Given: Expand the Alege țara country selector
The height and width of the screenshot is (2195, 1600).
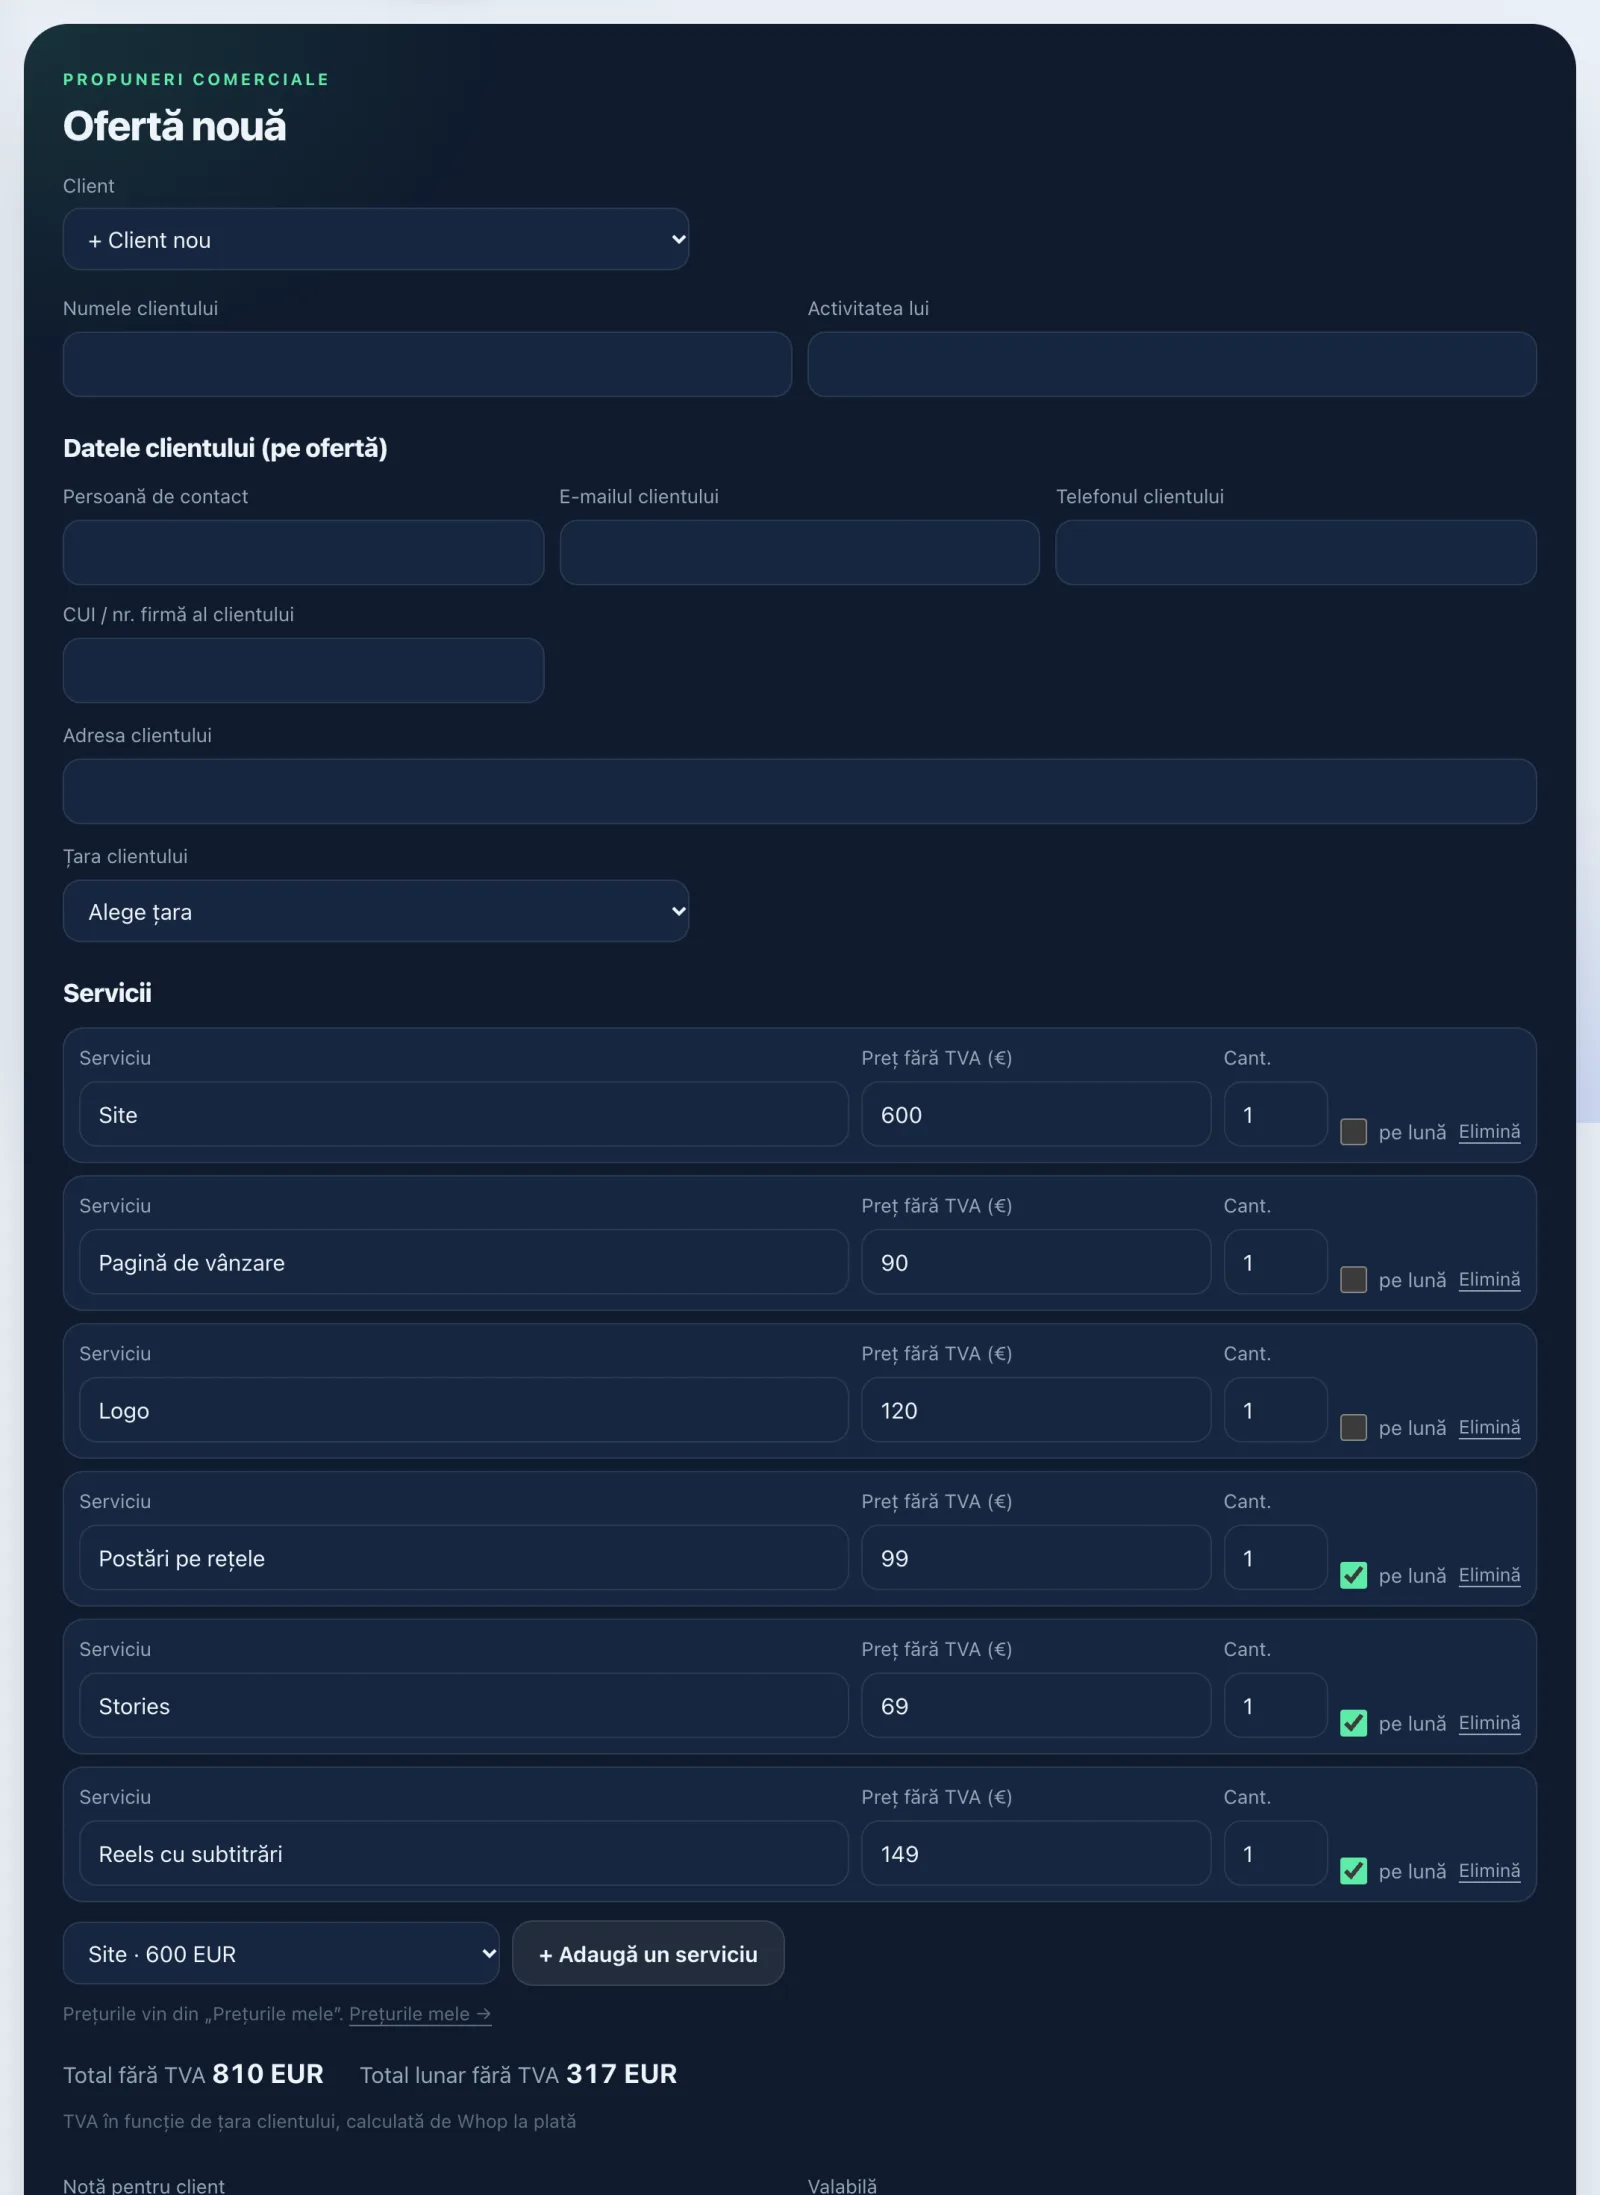Looking at the screenshot, I should (x=376, y=911).
